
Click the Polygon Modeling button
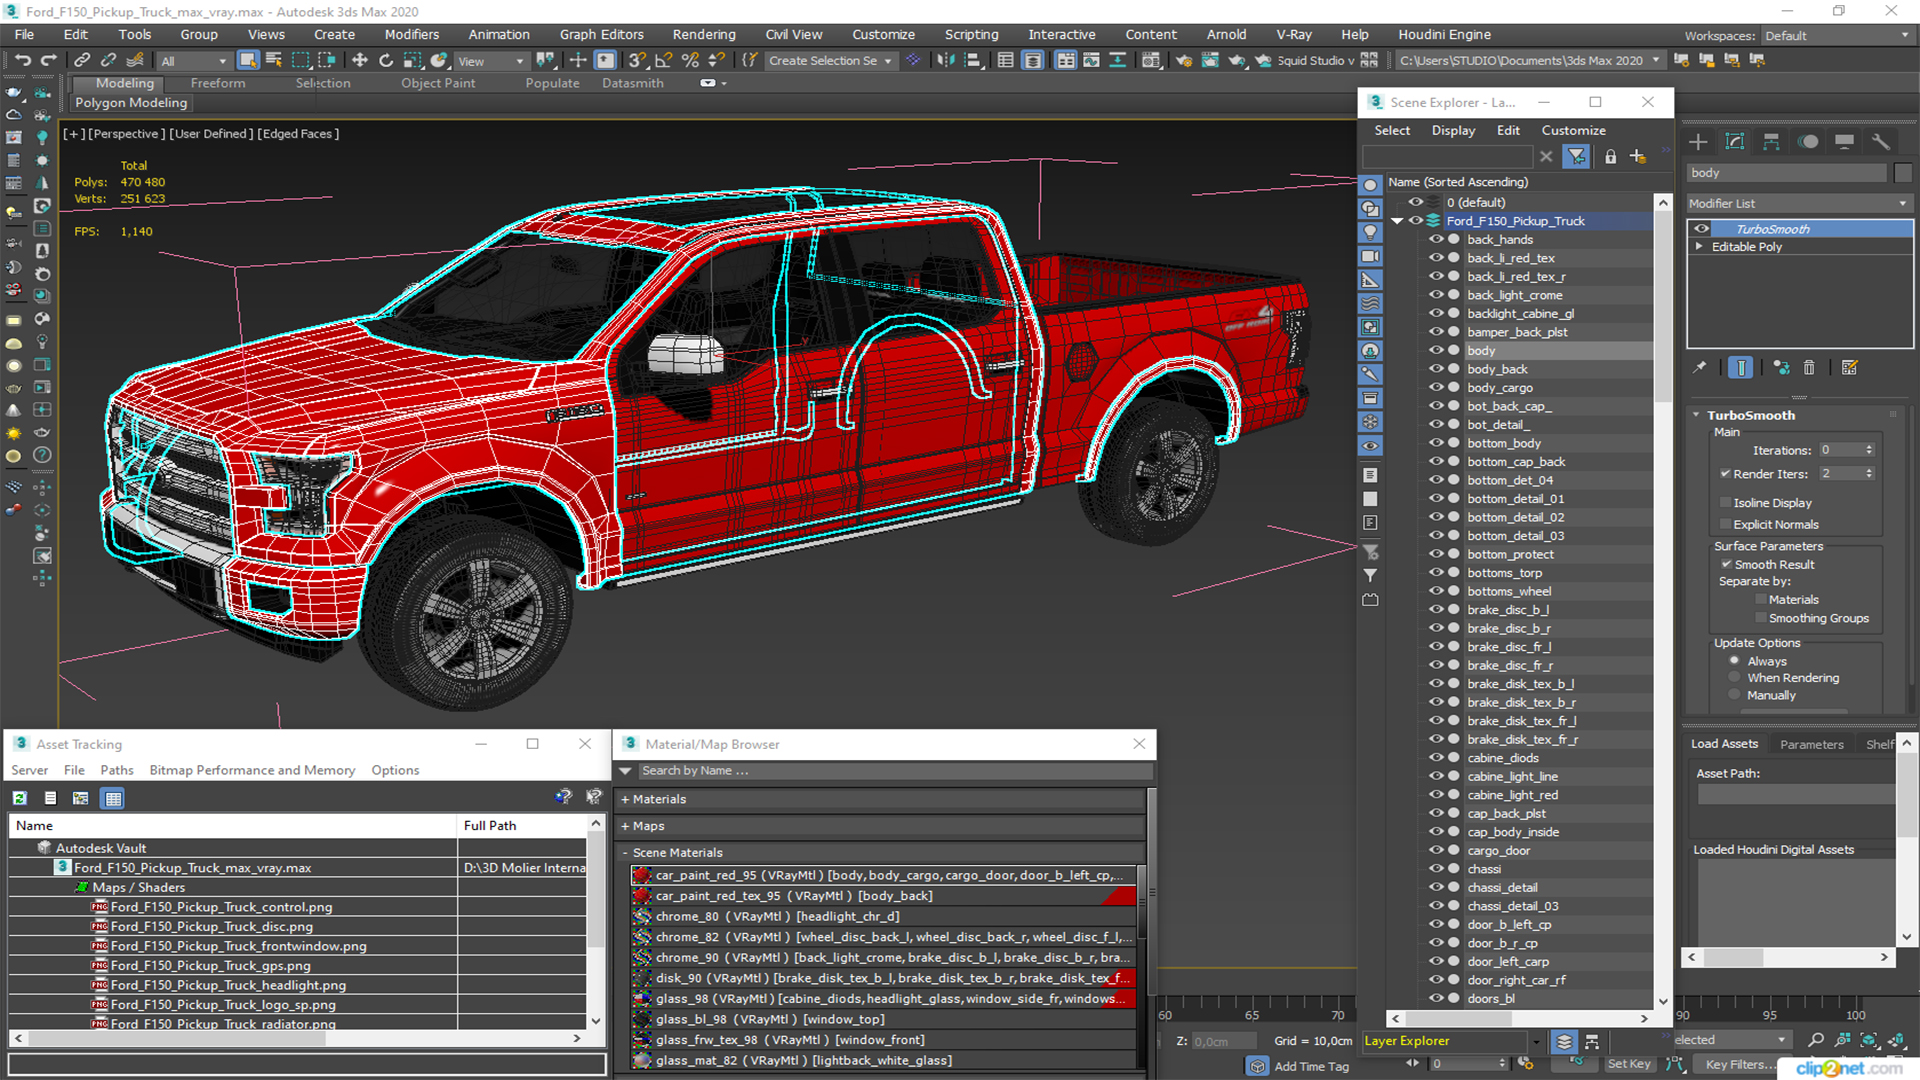coord(131,103)
